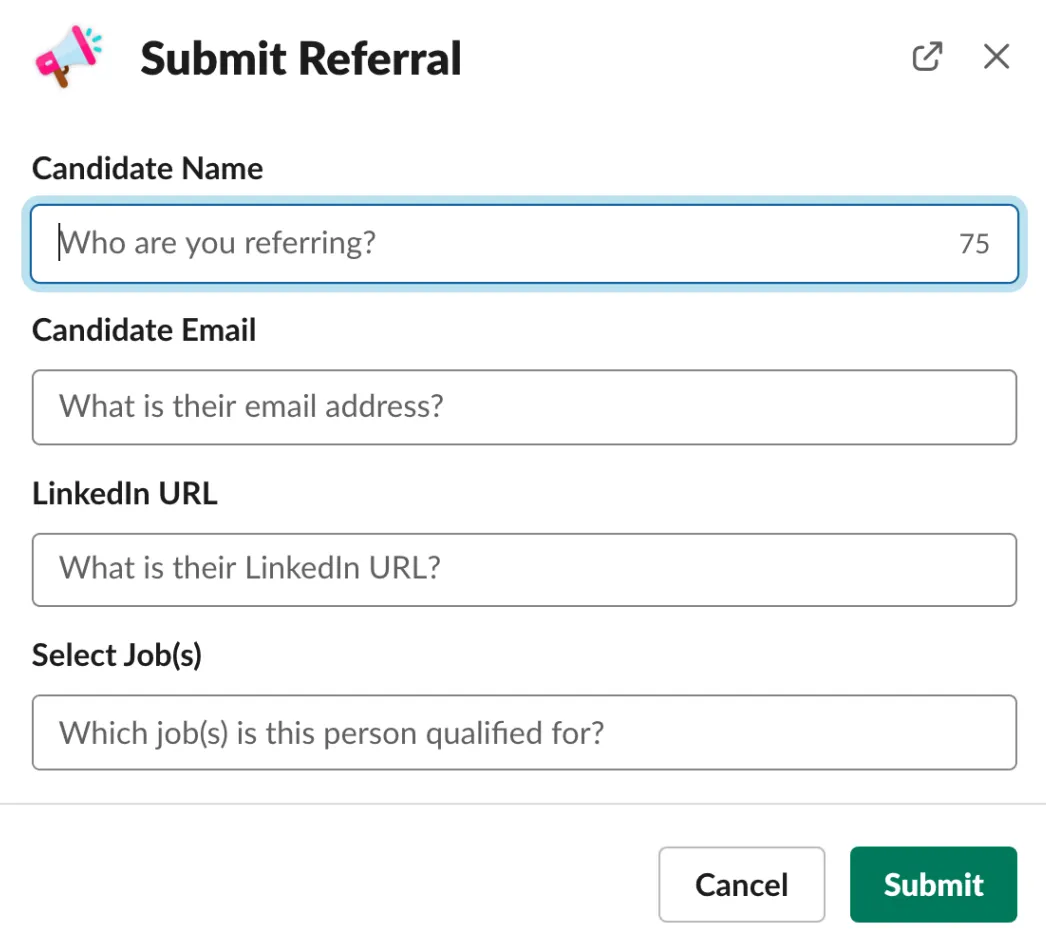The image size is (1046, 942).
Task: Click the Candidate Email label
Action: click(144, 330)
